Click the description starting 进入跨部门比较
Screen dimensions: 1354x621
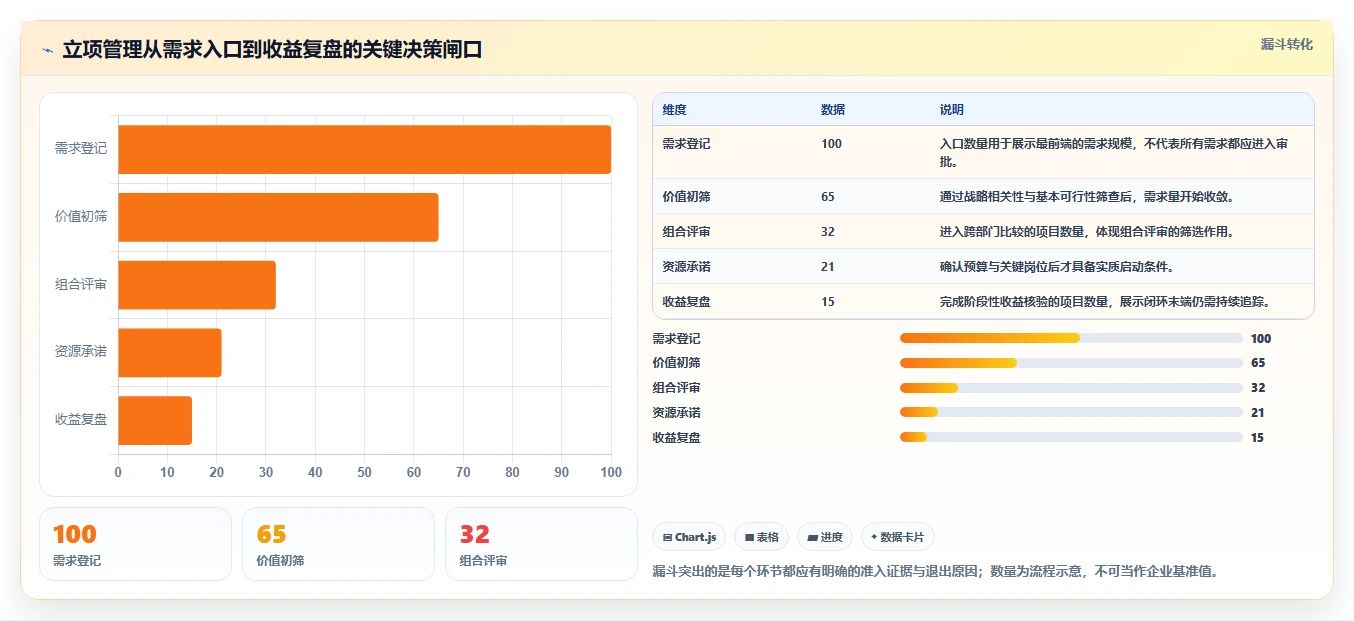coord(1087,231)
